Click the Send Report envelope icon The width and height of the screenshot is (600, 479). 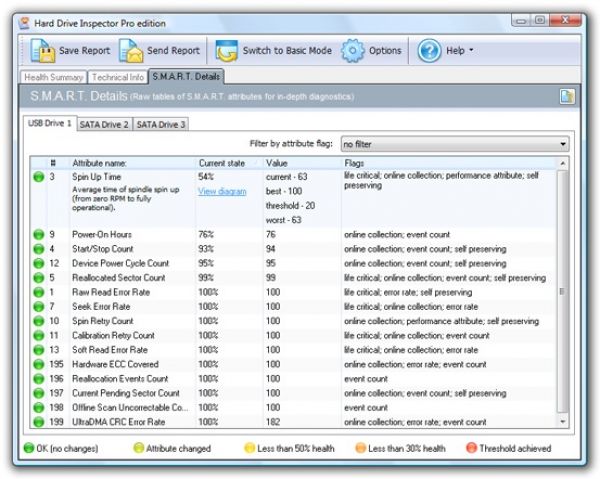132,50
